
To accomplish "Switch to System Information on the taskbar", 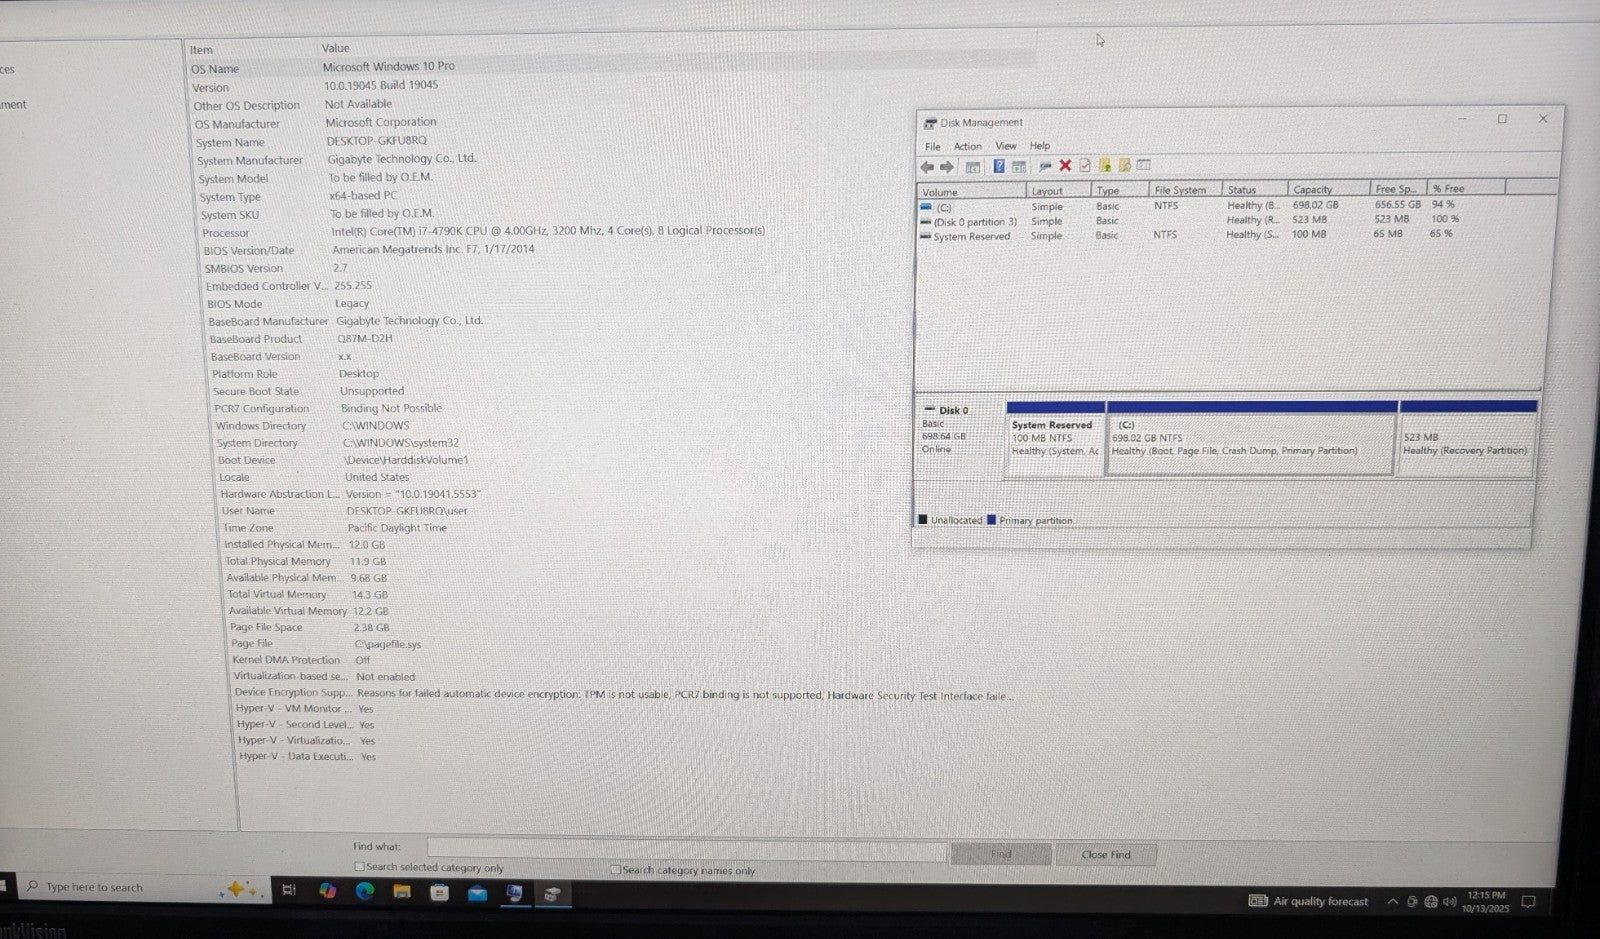I will (515, 893).
